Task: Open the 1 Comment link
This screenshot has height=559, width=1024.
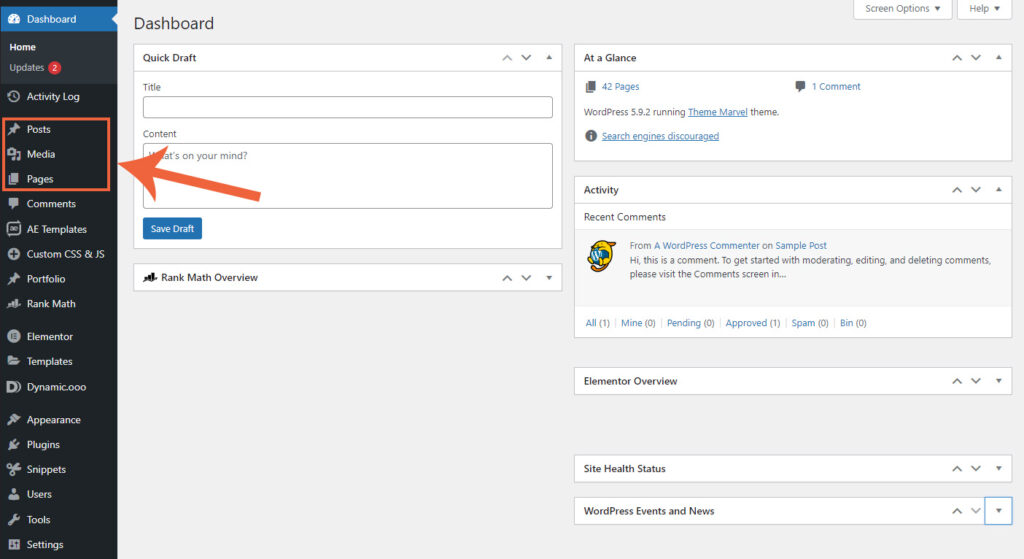Action: (836, 86)
